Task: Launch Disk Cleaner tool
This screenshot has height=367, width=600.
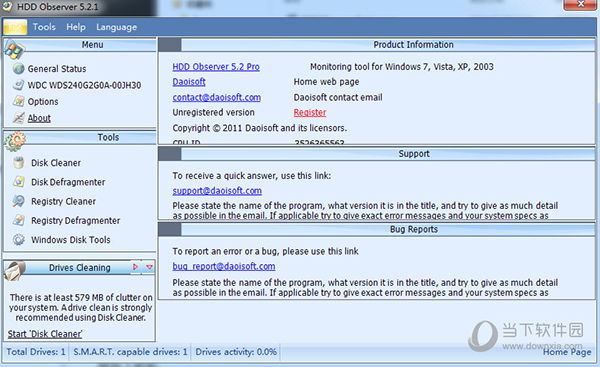Action: [56, 163]
